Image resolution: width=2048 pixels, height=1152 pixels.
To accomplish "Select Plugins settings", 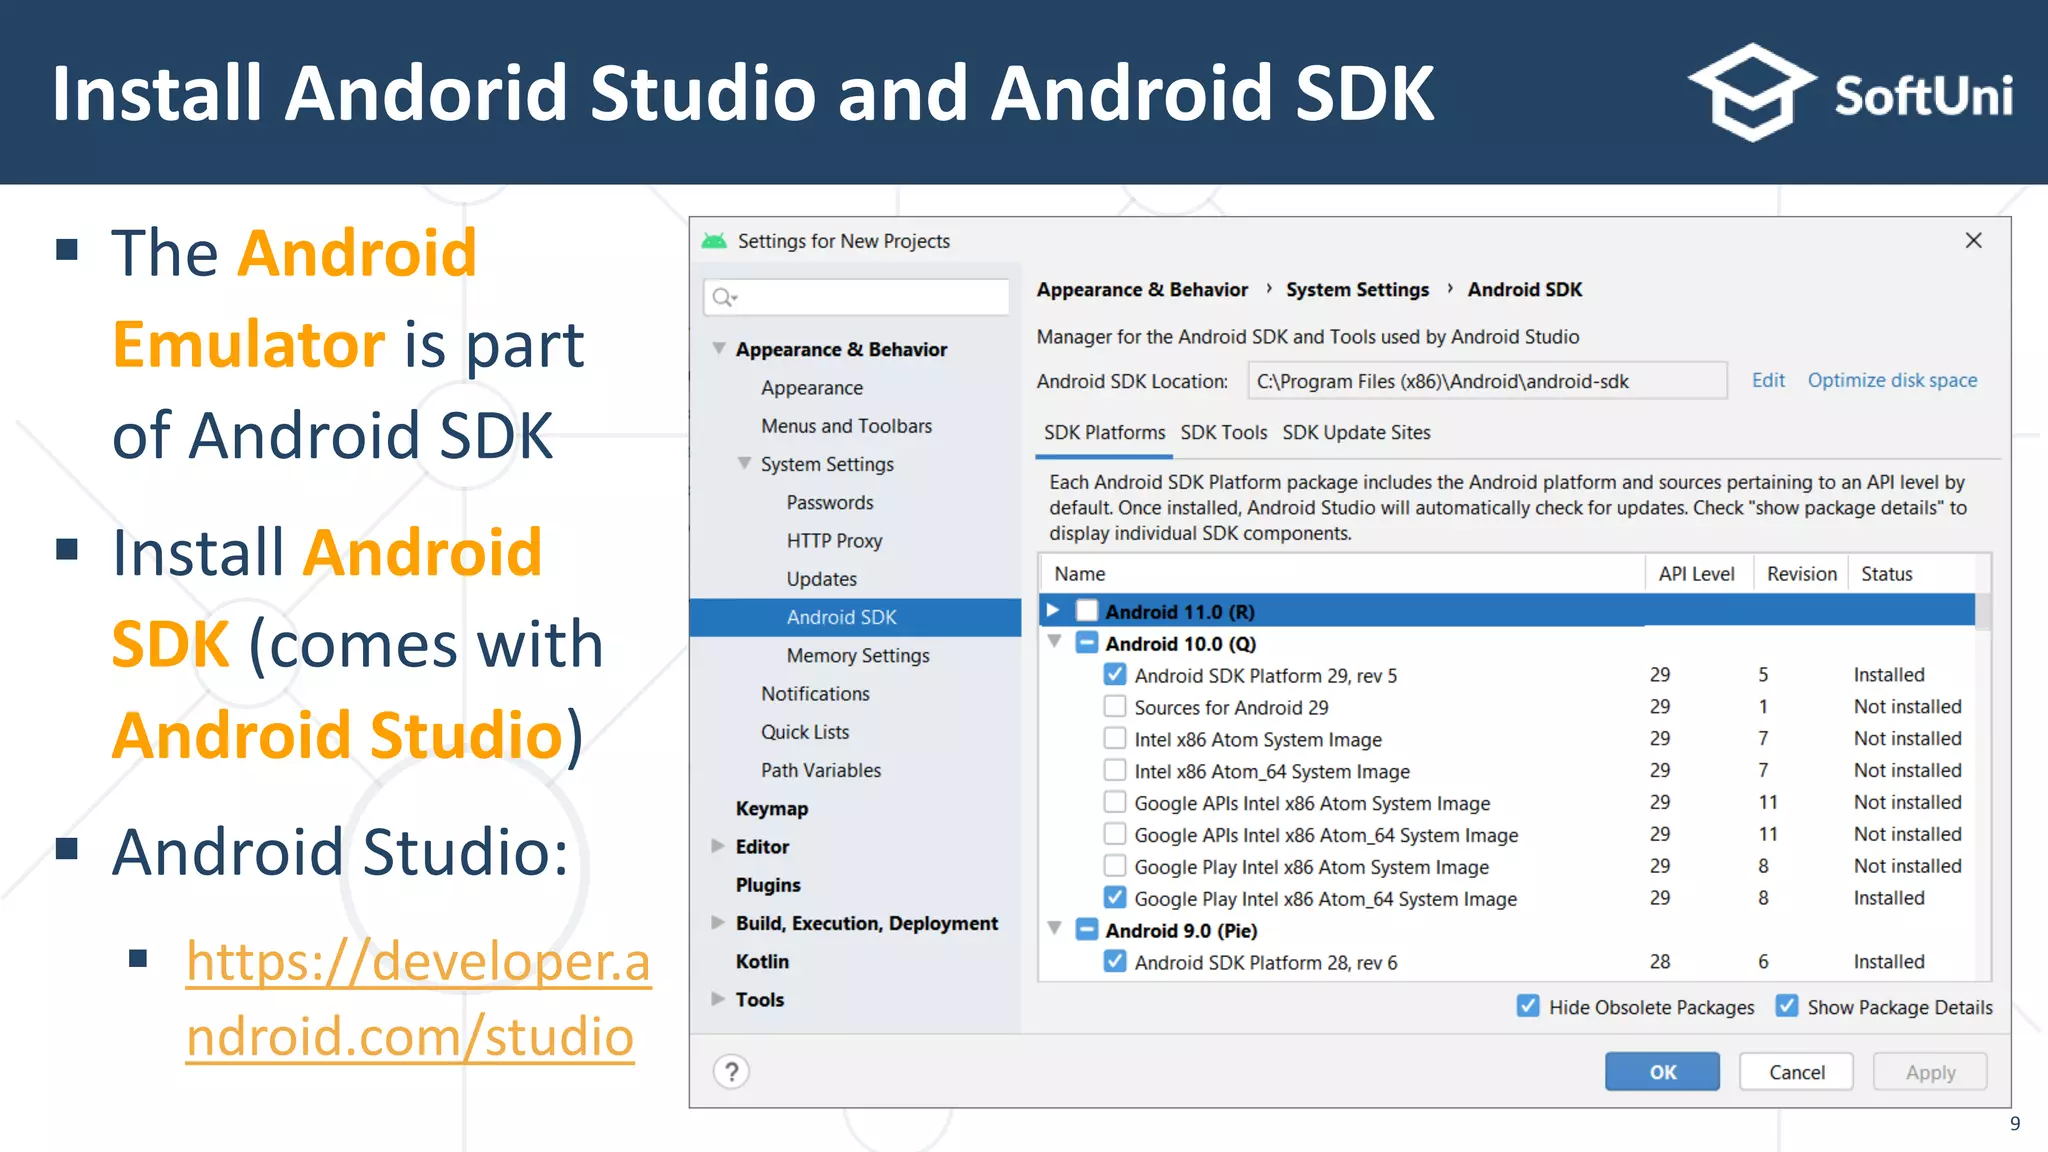I will [x=767, y=885].
